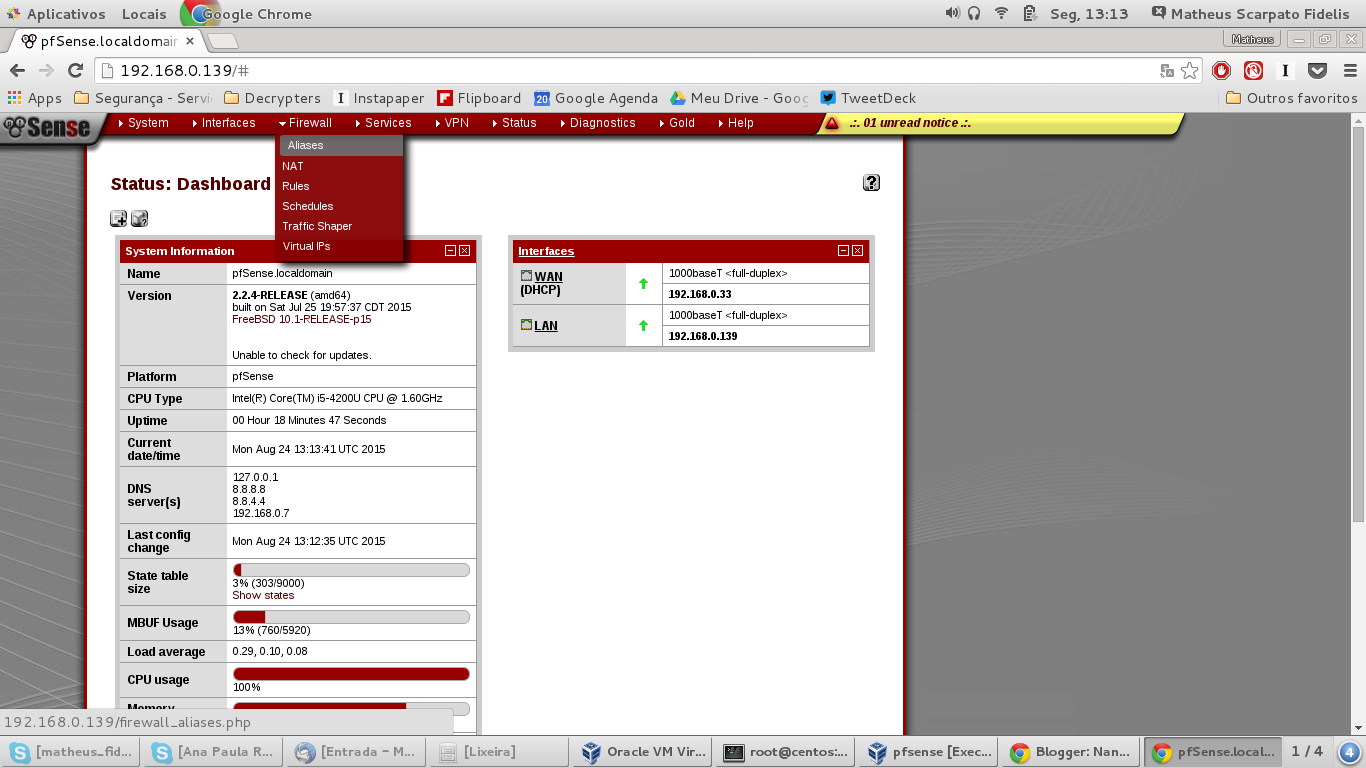Collapse the System Information widget
1366x768 pixels.
click(x=451, y=251)
